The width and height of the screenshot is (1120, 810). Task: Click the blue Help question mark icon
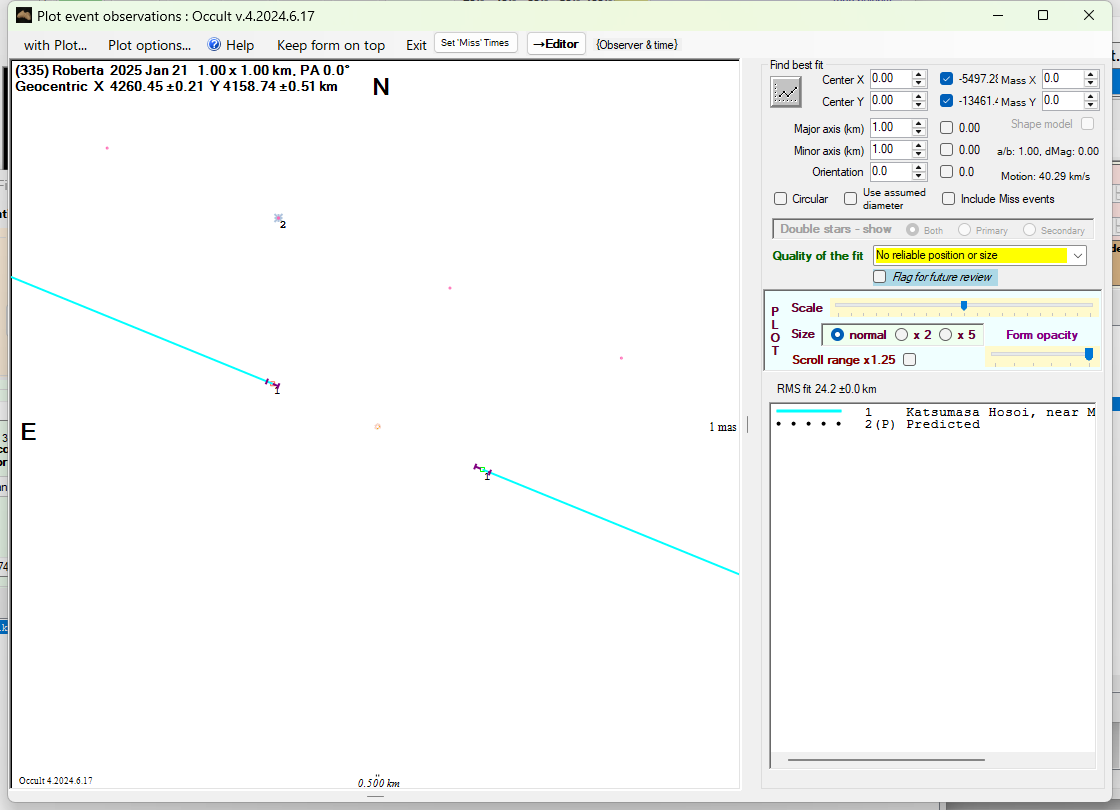click(214, 45)
